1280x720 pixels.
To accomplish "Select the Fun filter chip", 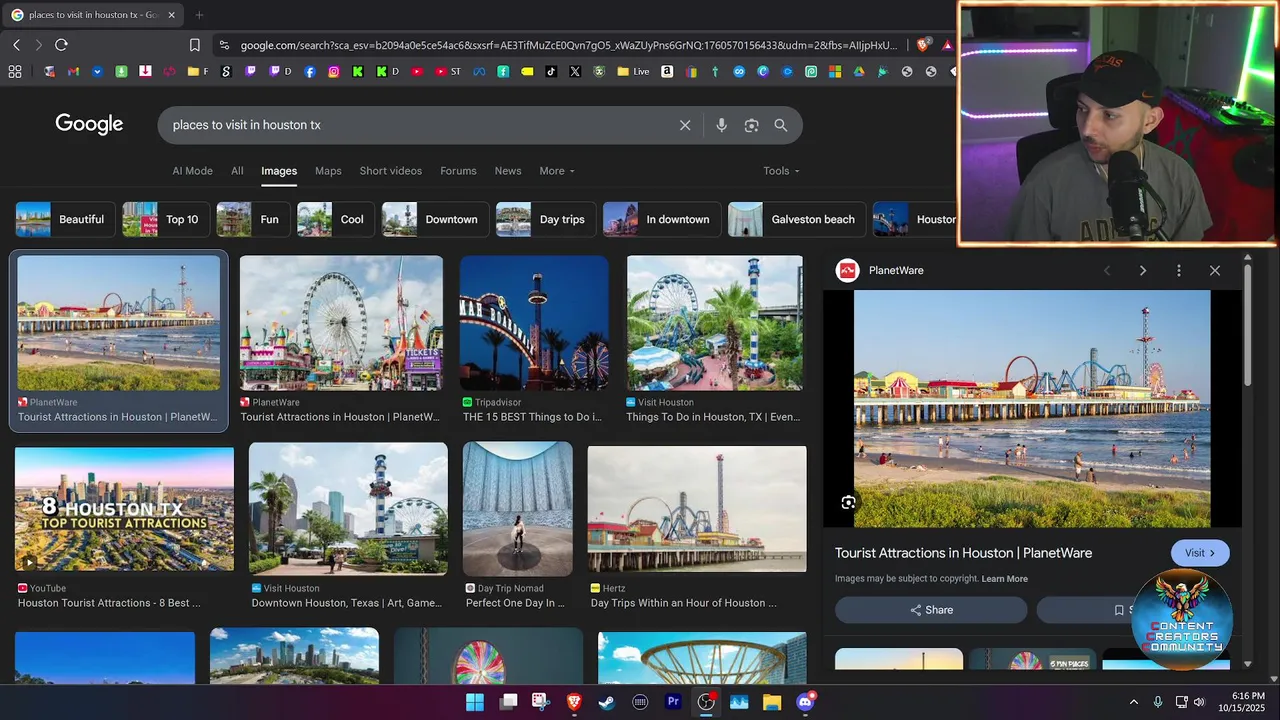I will (253, 219).
